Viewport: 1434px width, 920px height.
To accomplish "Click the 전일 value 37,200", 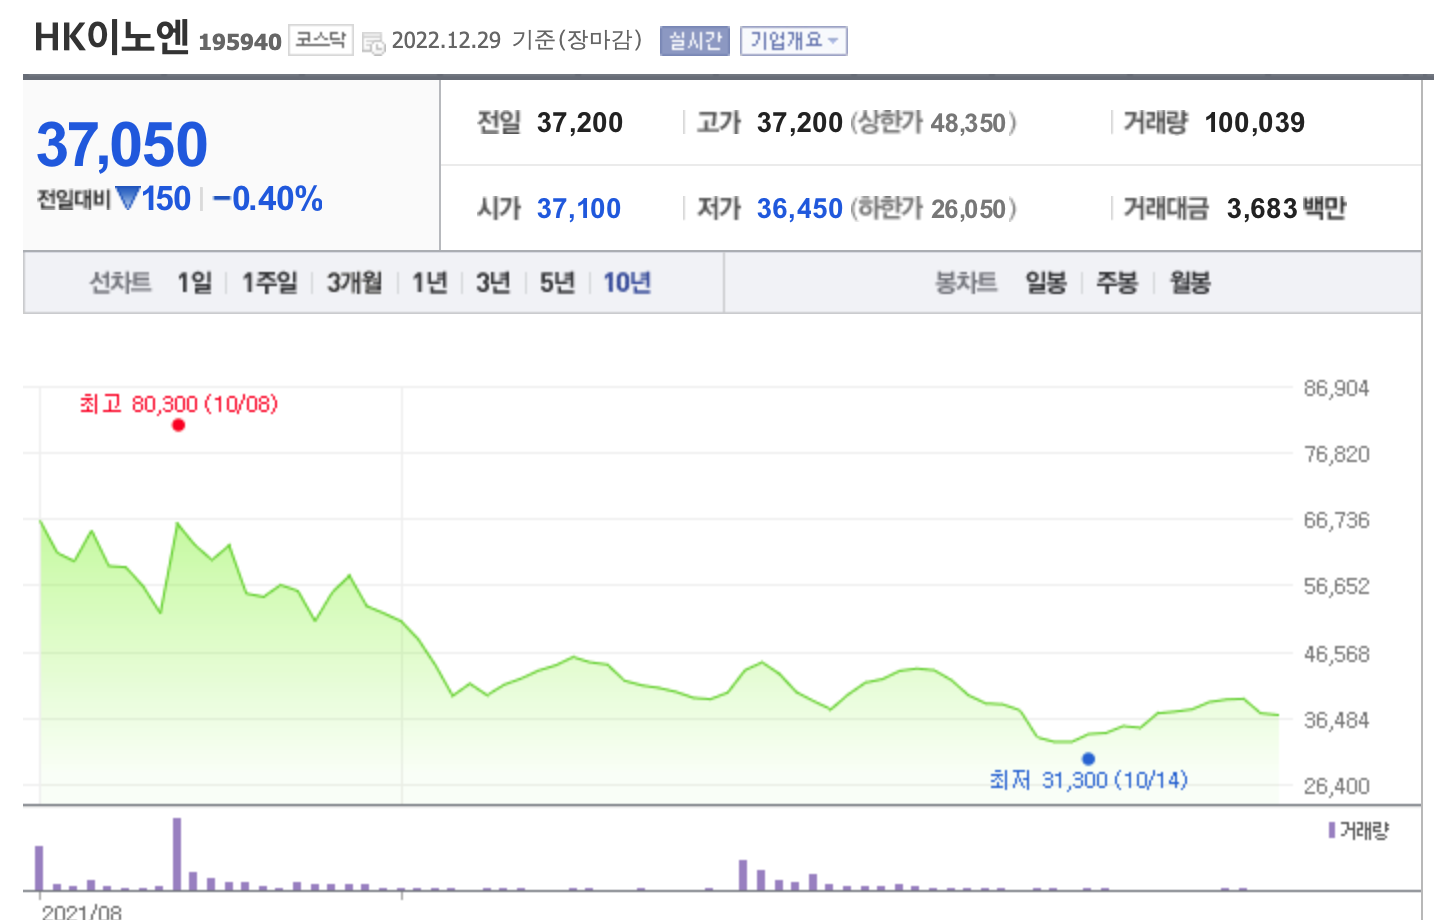I will (580, 123).
